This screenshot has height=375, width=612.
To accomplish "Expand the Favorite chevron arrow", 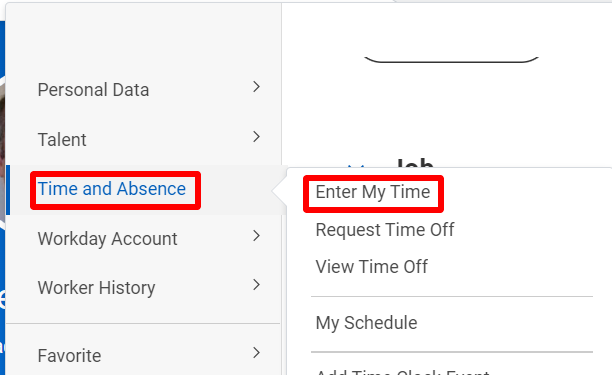I will point(256,353).
